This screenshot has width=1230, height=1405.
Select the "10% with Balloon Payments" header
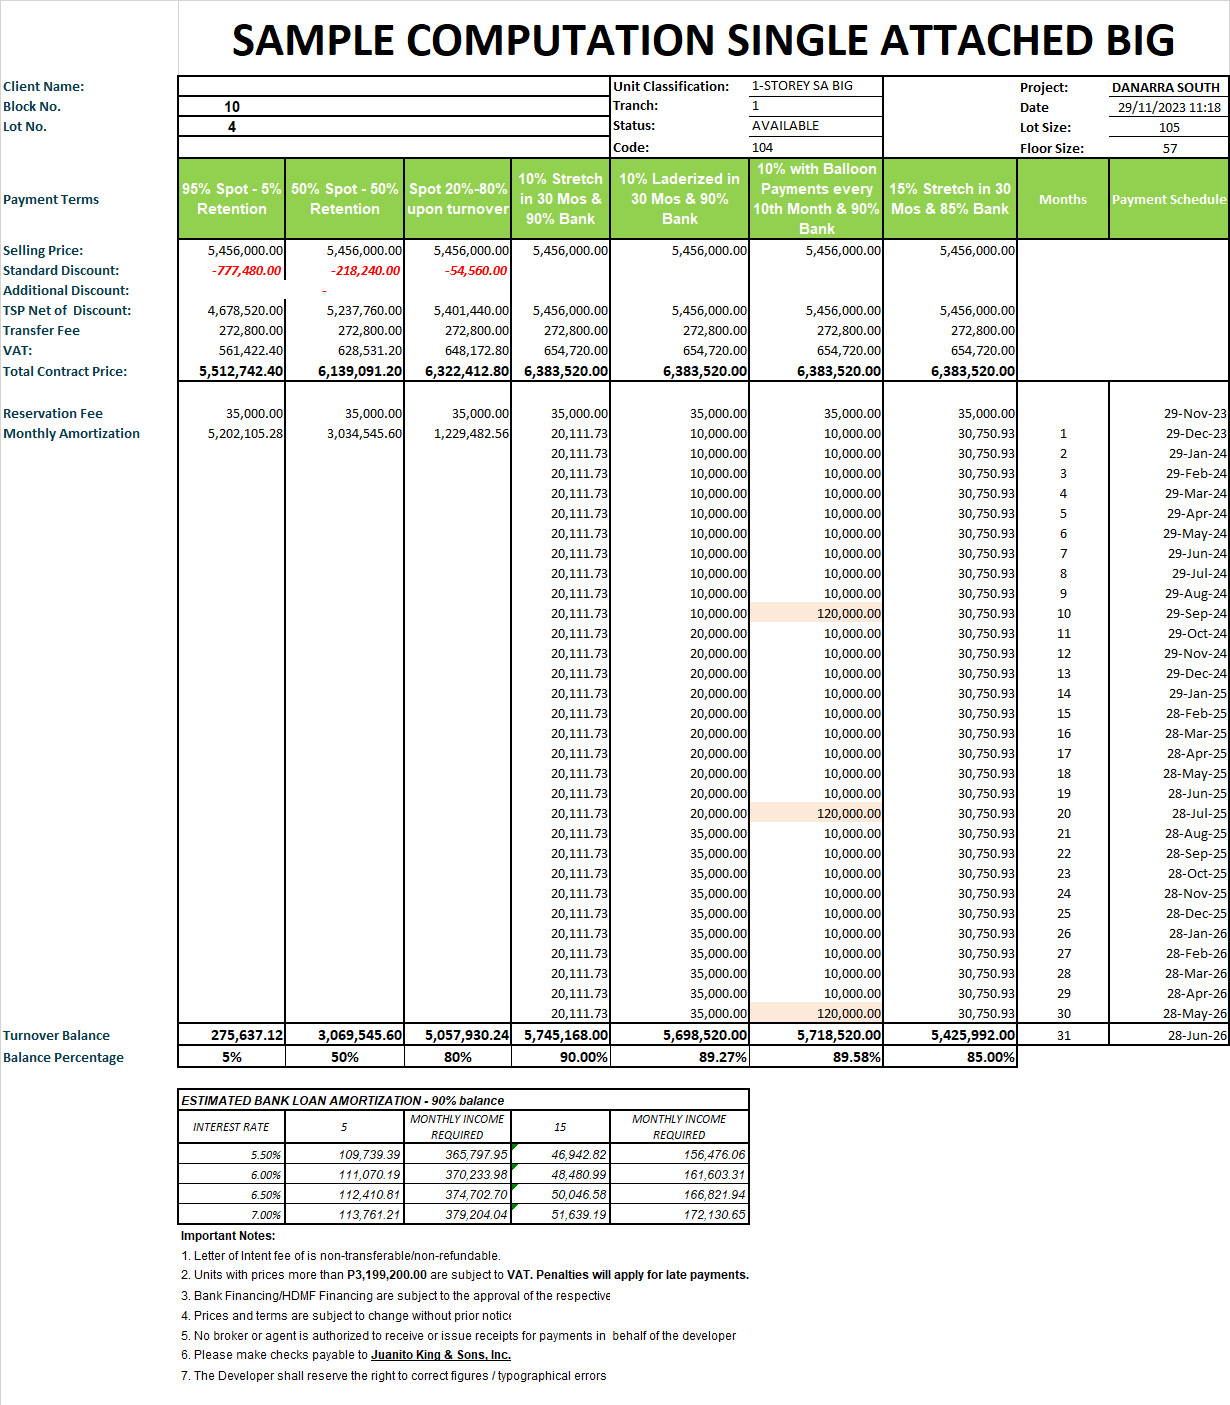coord(816,199)
